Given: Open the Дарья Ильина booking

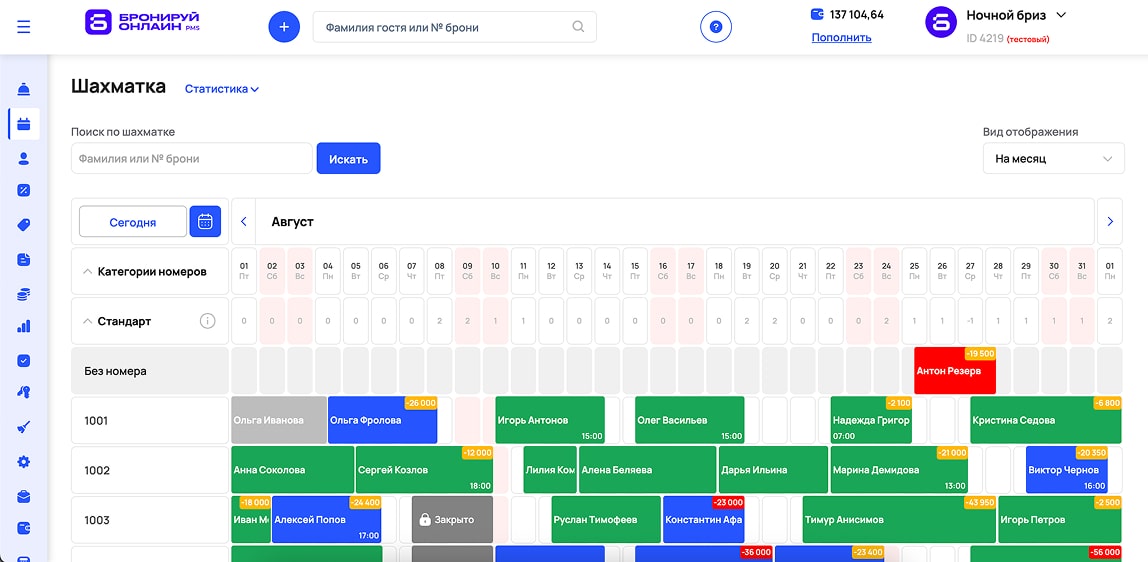Looking at the screenshot, I should point(773,470).
